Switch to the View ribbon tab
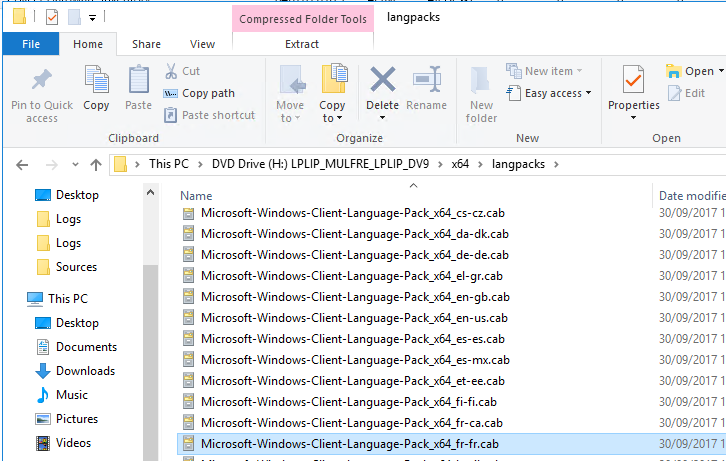726x461 pixels. pyautogui.click(x=202, y=44)
